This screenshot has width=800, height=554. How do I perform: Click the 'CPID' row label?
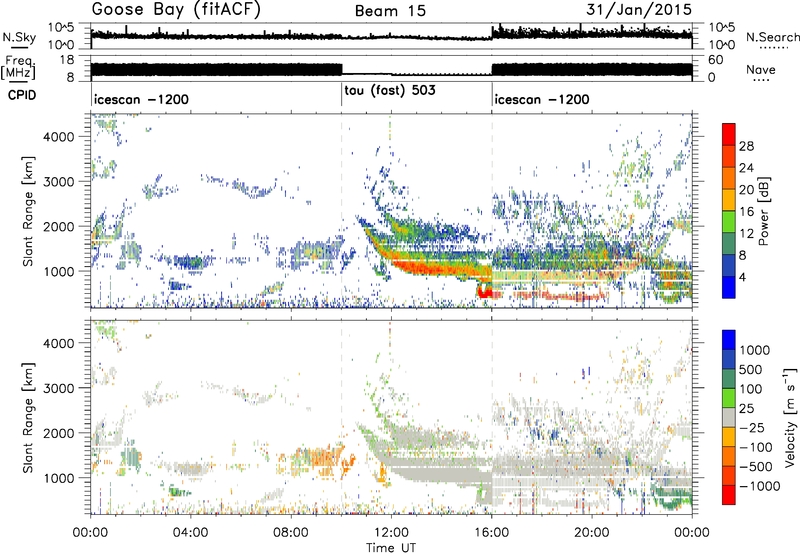point(22,95)
